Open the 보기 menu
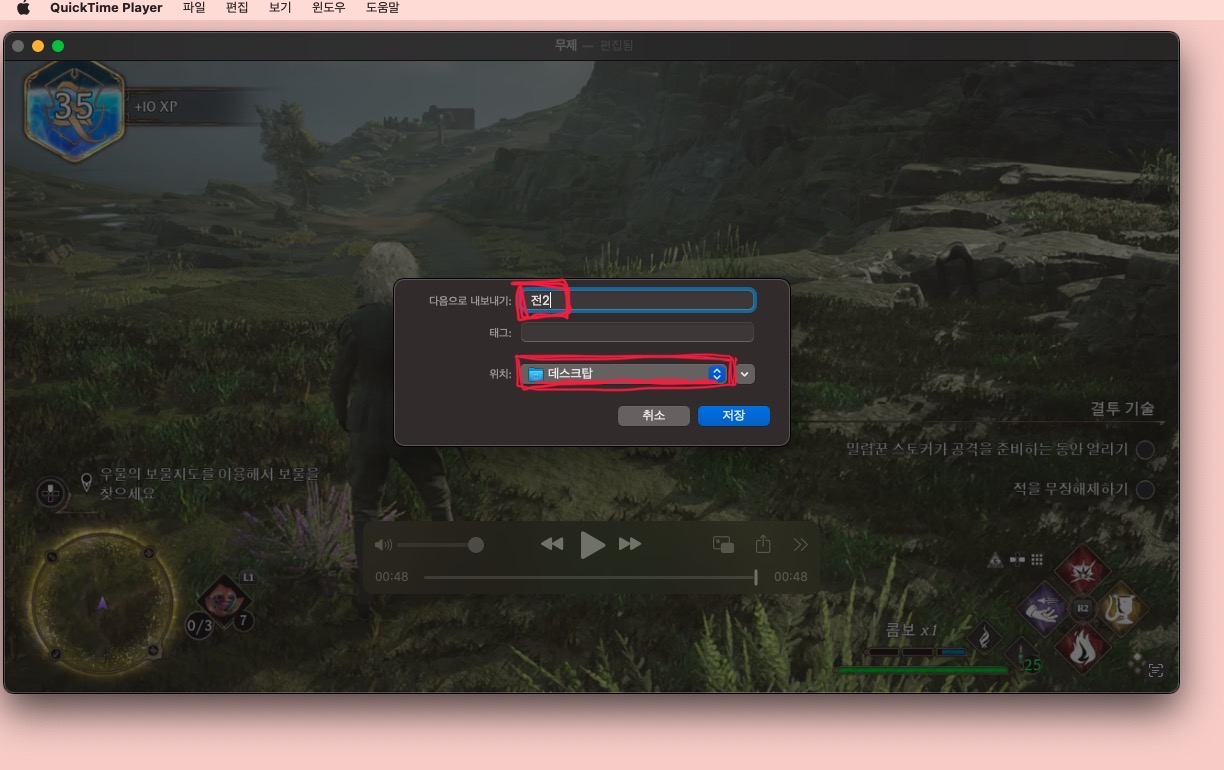1224x770 pixels. (x=280, y=8)
